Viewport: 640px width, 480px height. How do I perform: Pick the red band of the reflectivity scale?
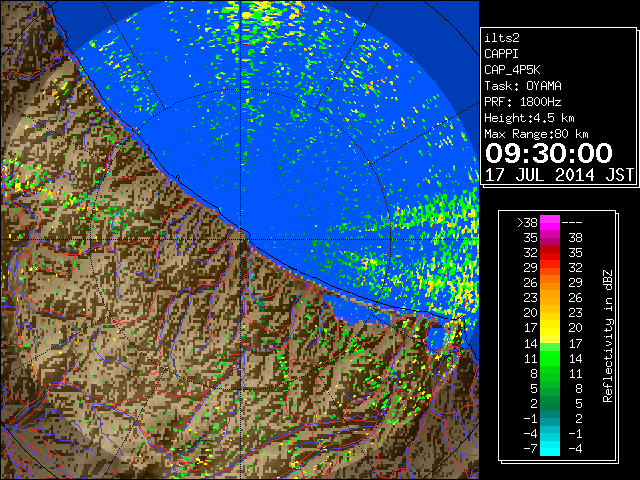click(x=550, y=253)
